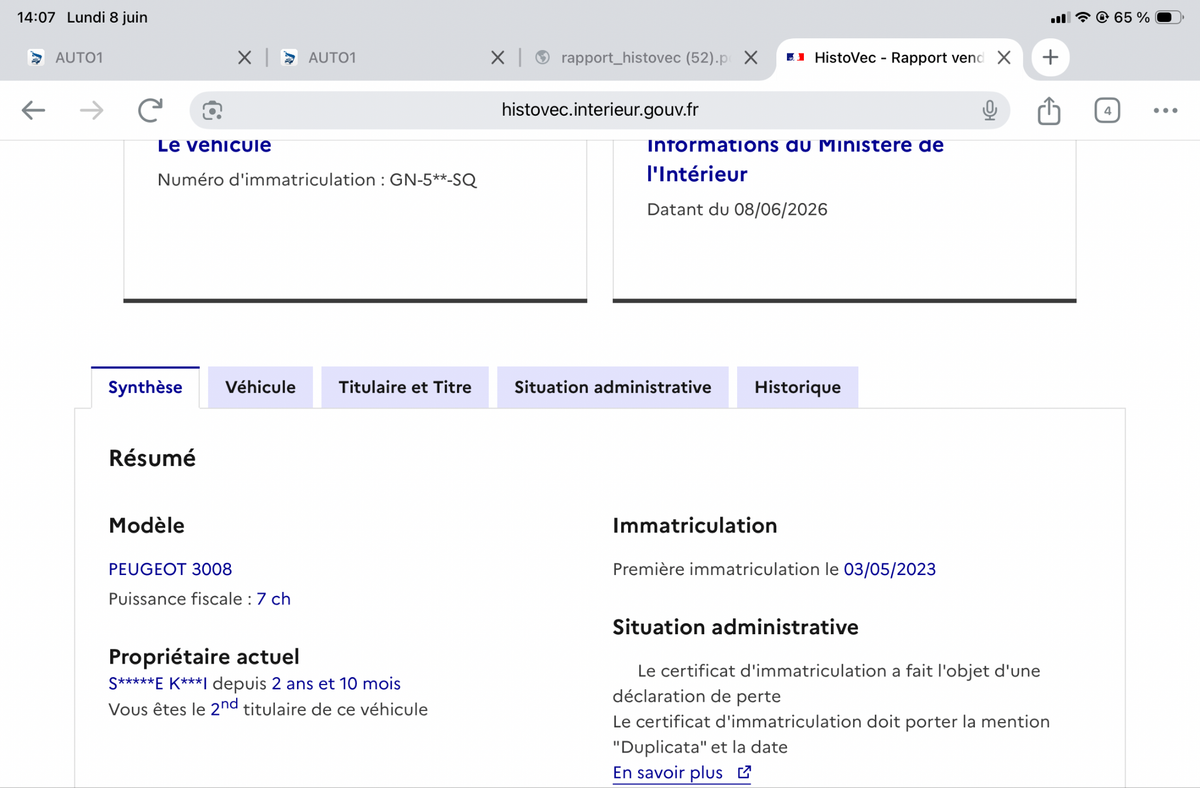Close the rapport_histovec (52) tab

tap(751, 58)
